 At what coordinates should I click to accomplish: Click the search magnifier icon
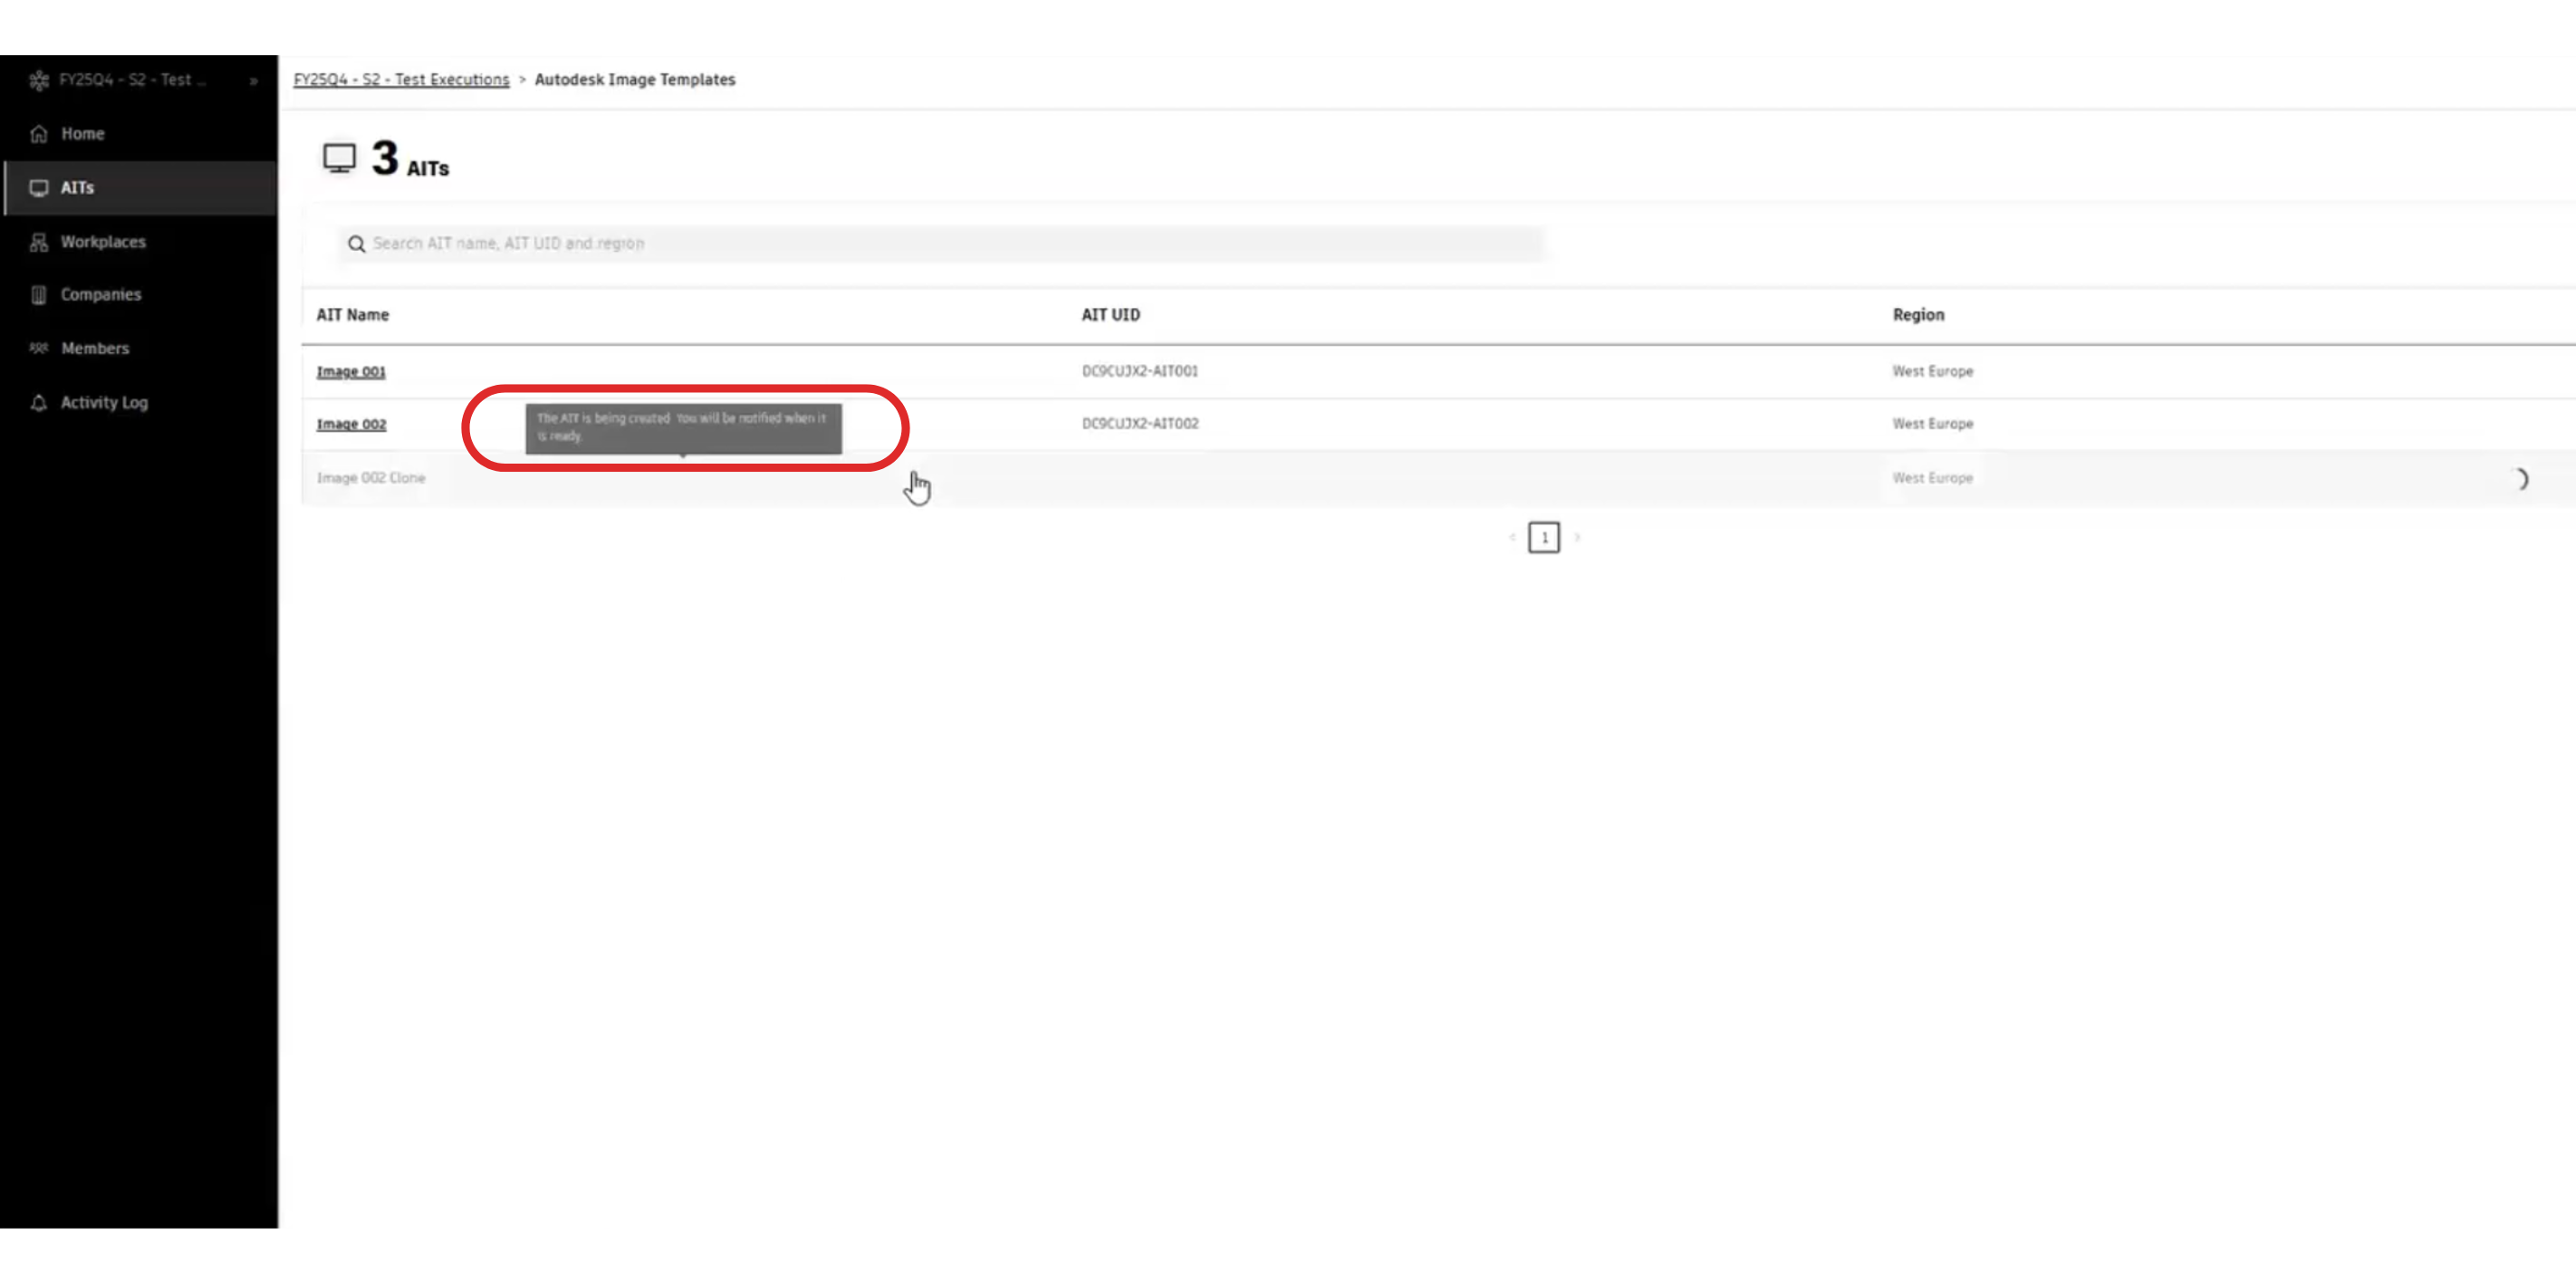tap(356, 244)
